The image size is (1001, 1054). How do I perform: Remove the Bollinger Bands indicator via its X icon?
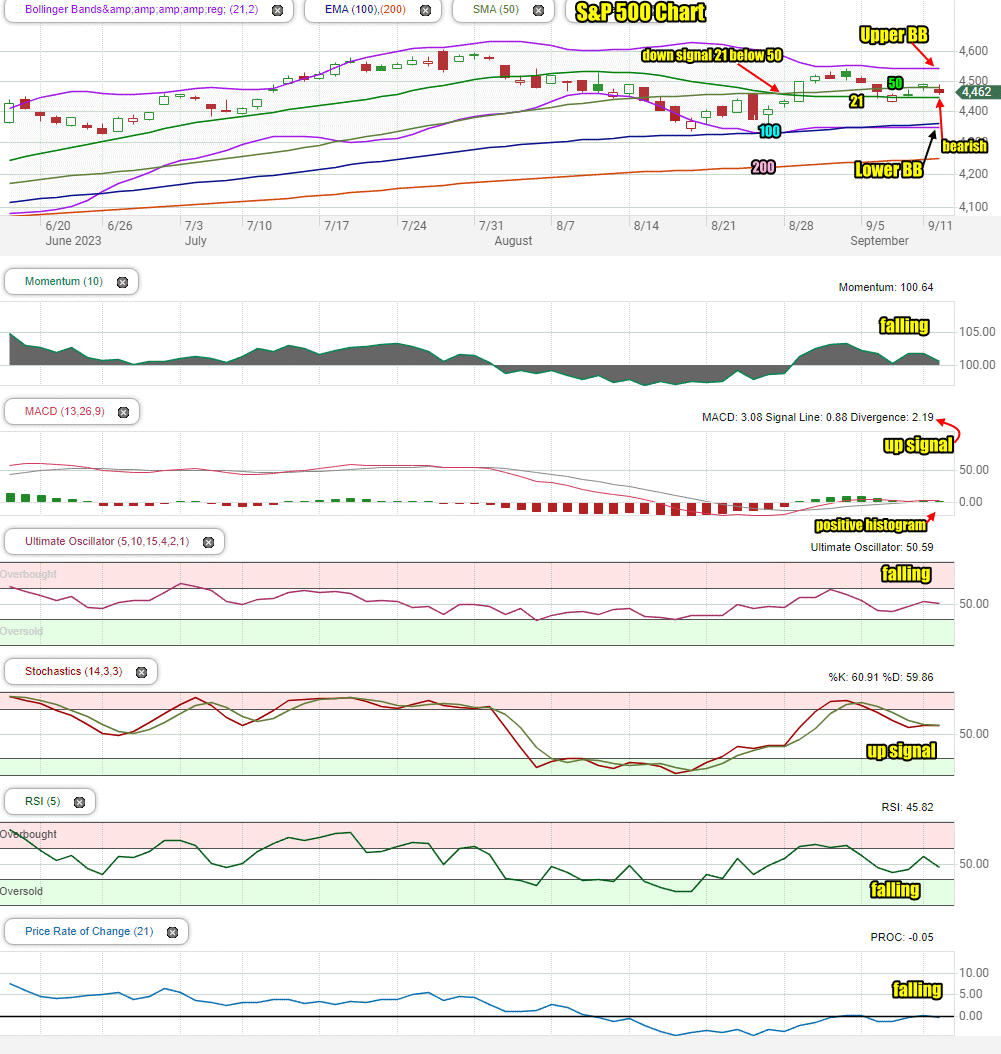click(278, 10)
